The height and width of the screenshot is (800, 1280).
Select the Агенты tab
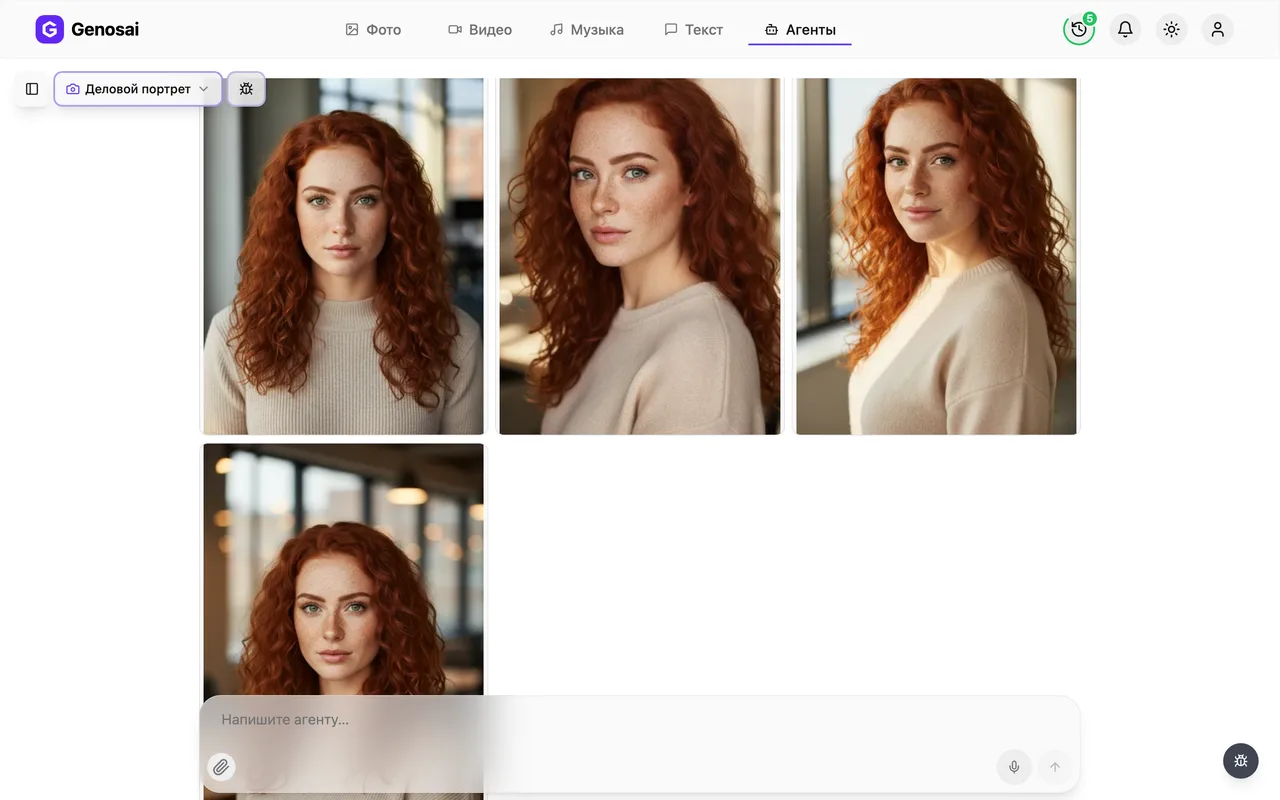(x=800, y=30)
